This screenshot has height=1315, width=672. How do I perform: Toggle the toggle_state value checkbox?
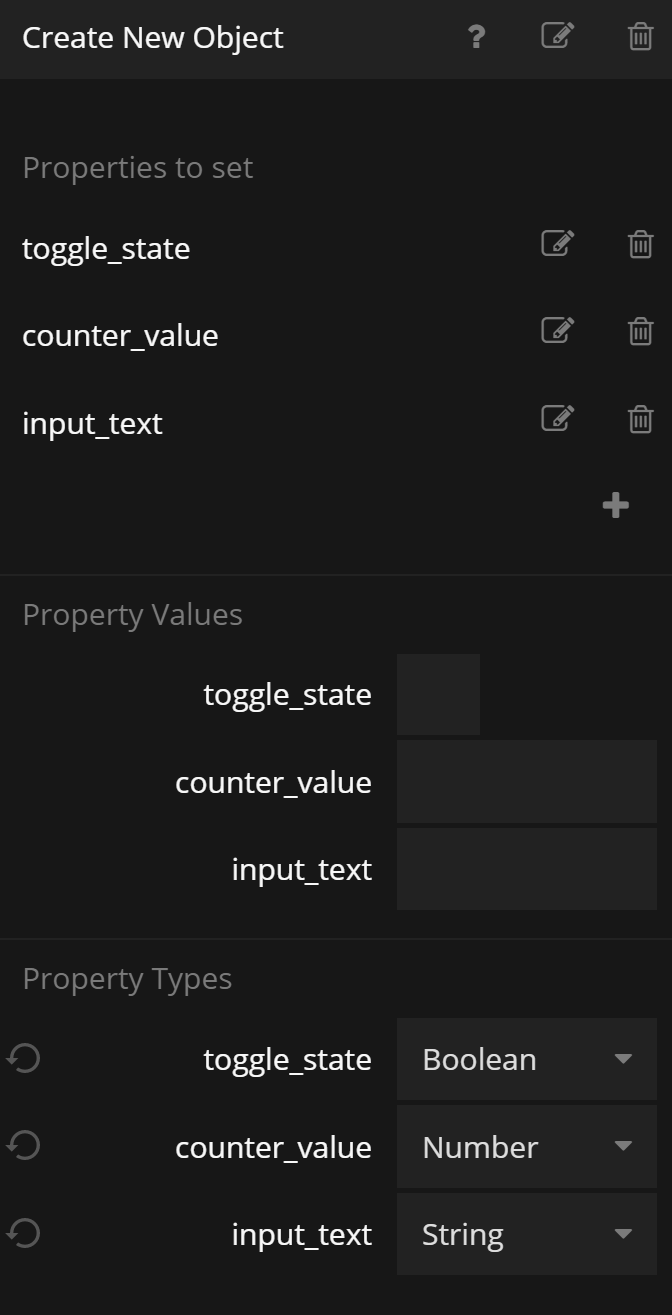click(x=438, y=695)
